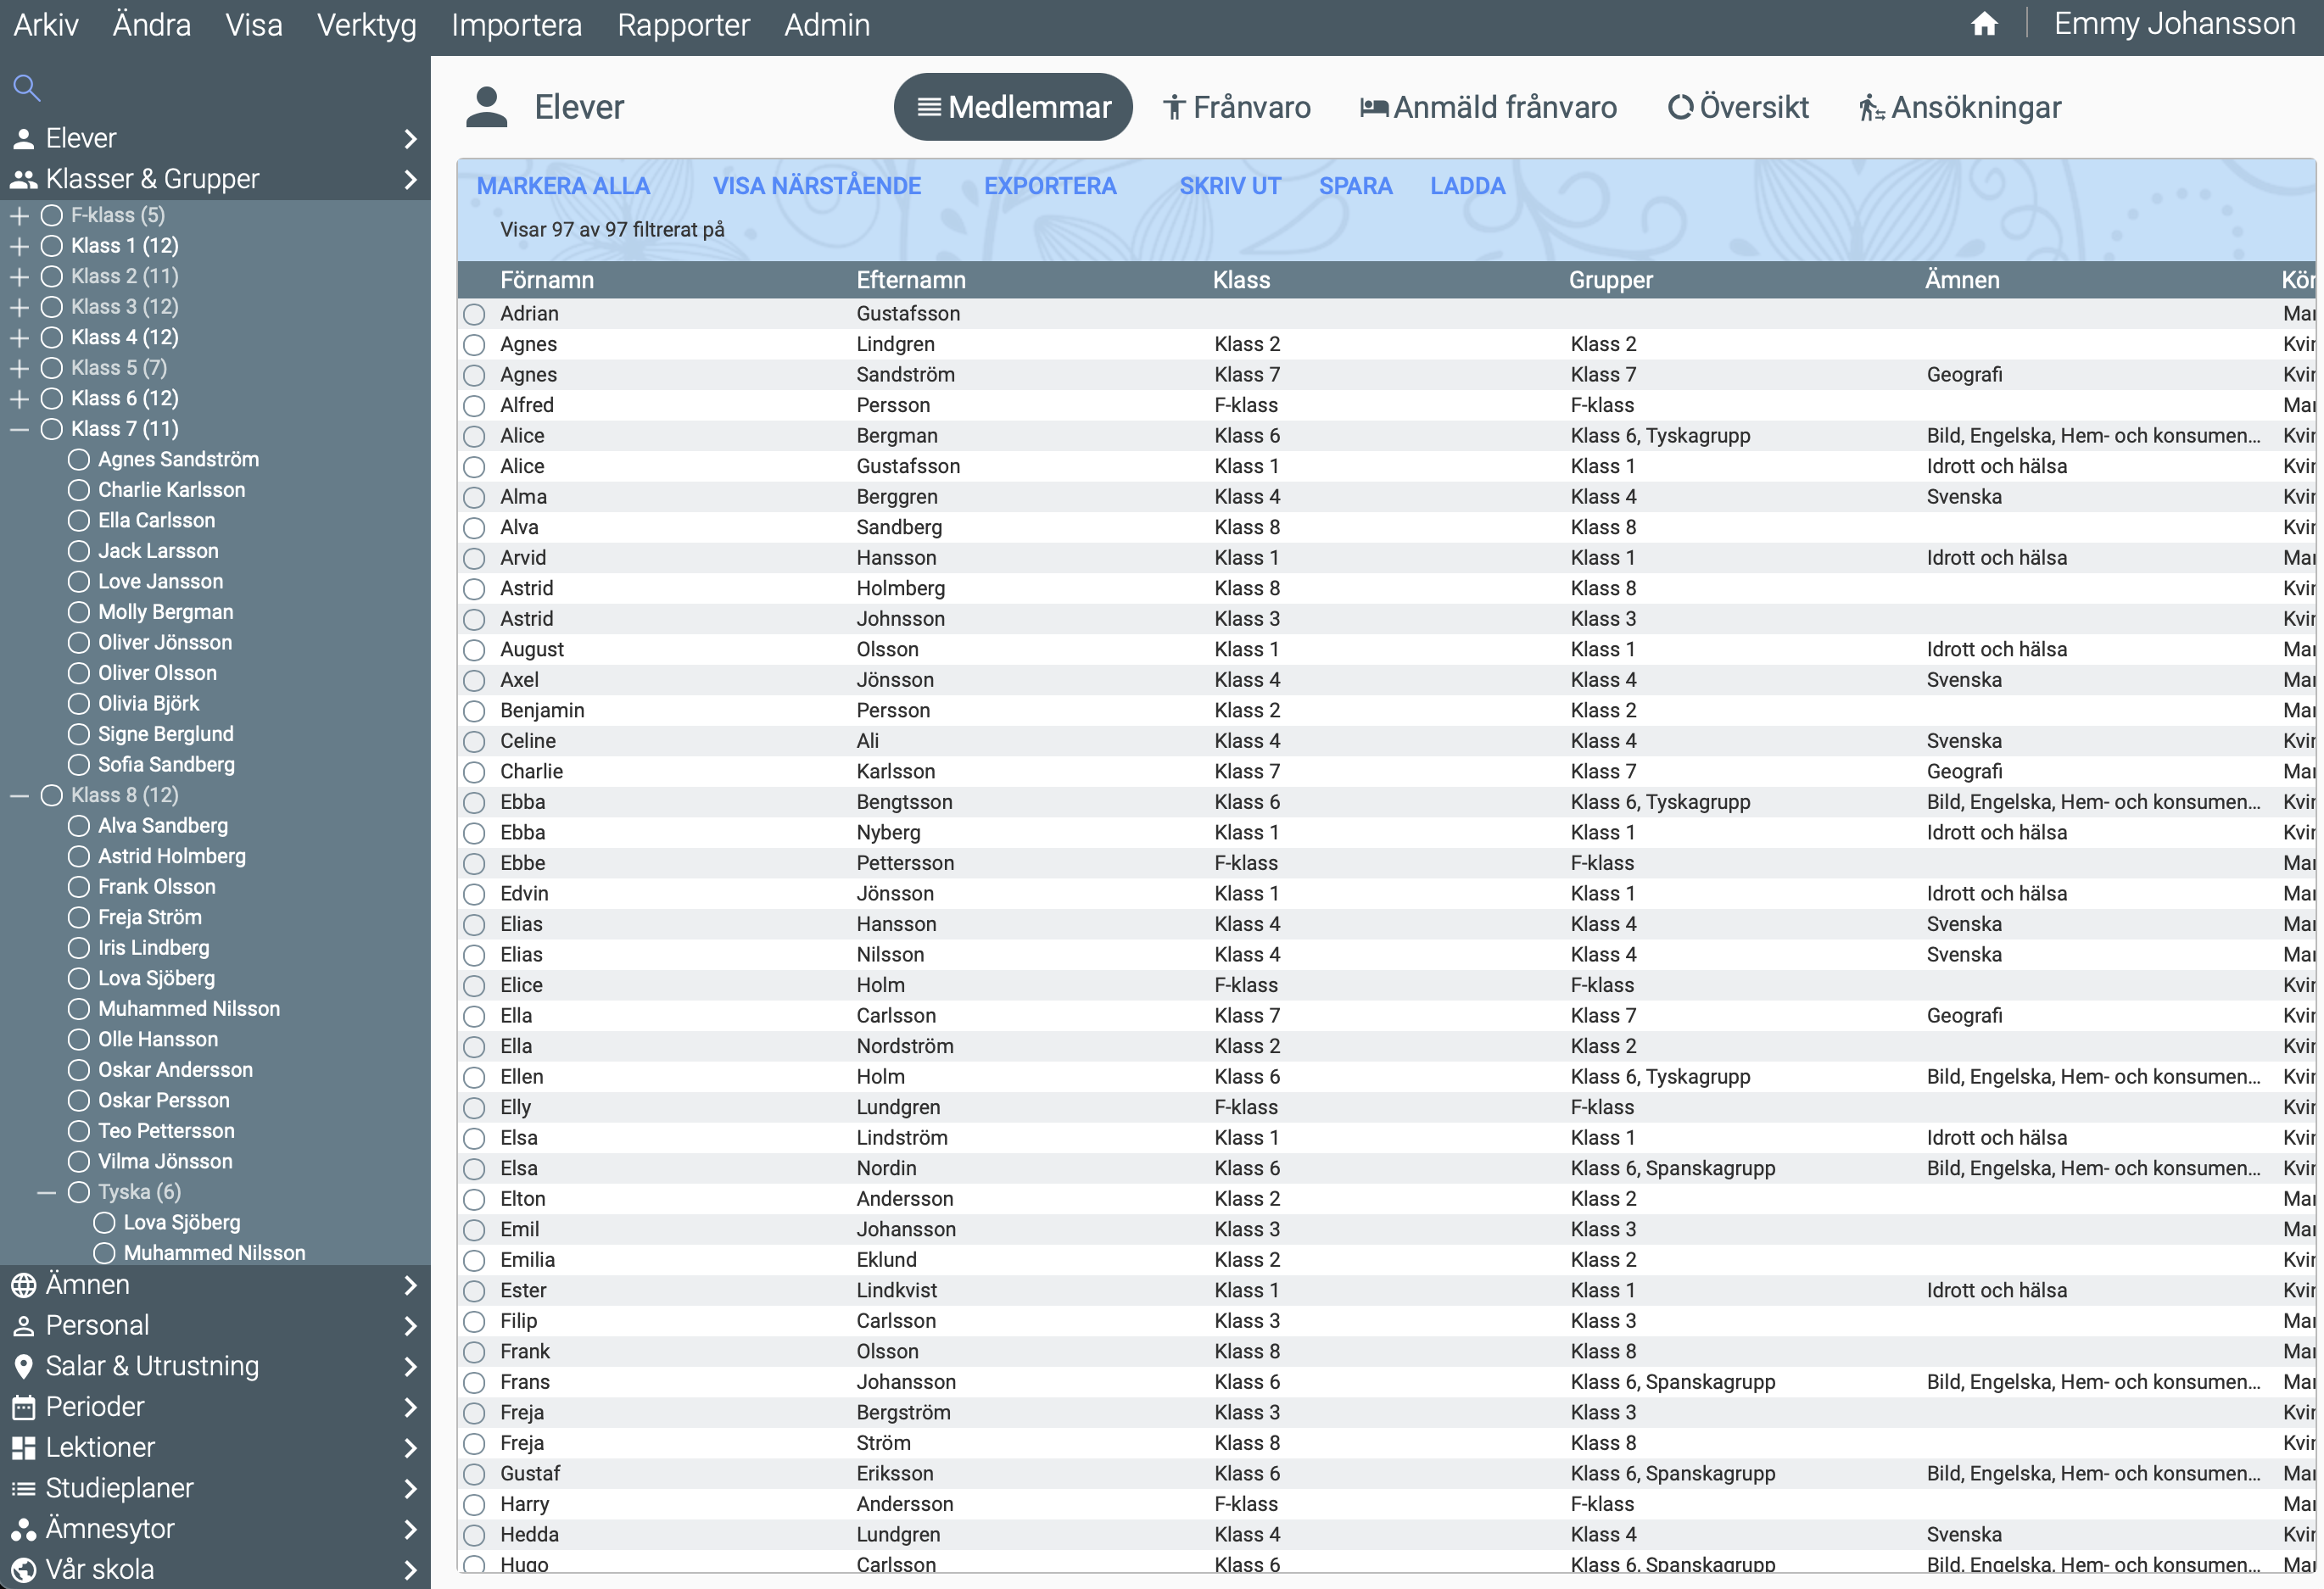Image resolution: width=2324 pixels, height=1589 pixels.
Task: Open the Översikt tab
Action: pos(1738,107)
